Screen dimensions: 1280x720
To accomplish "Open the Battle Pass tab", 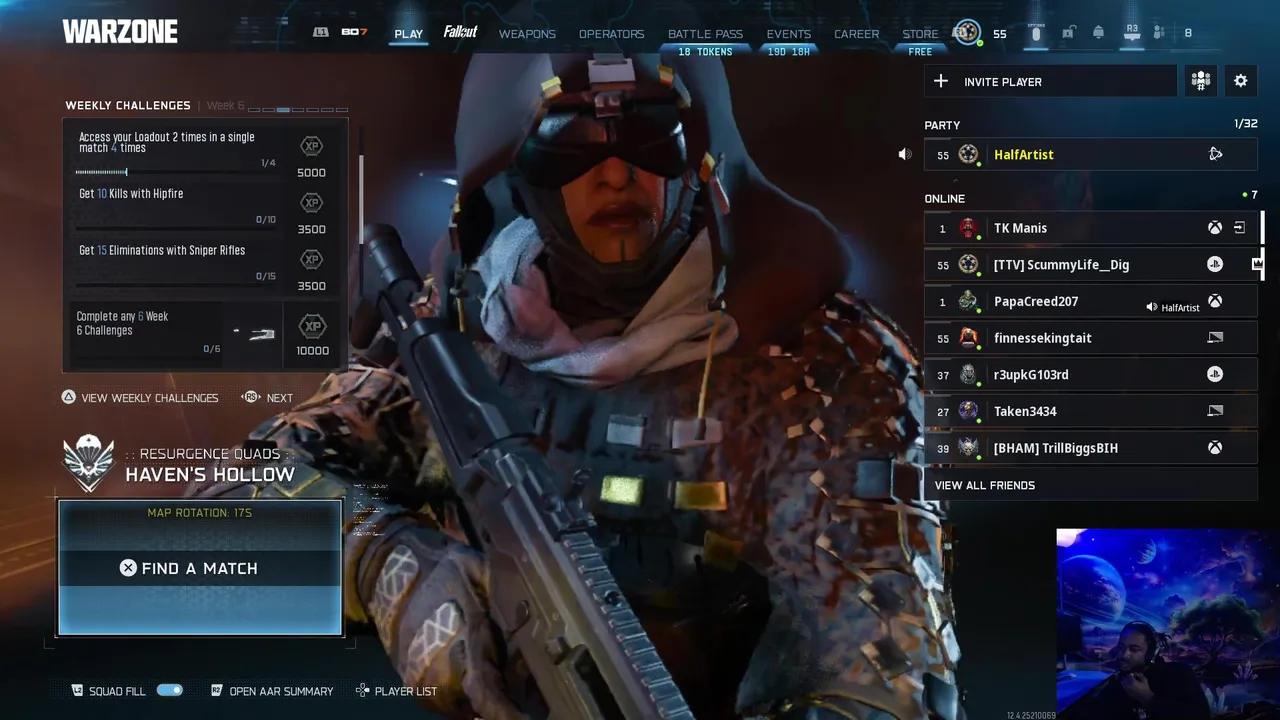I will click(x=705, y=34).
